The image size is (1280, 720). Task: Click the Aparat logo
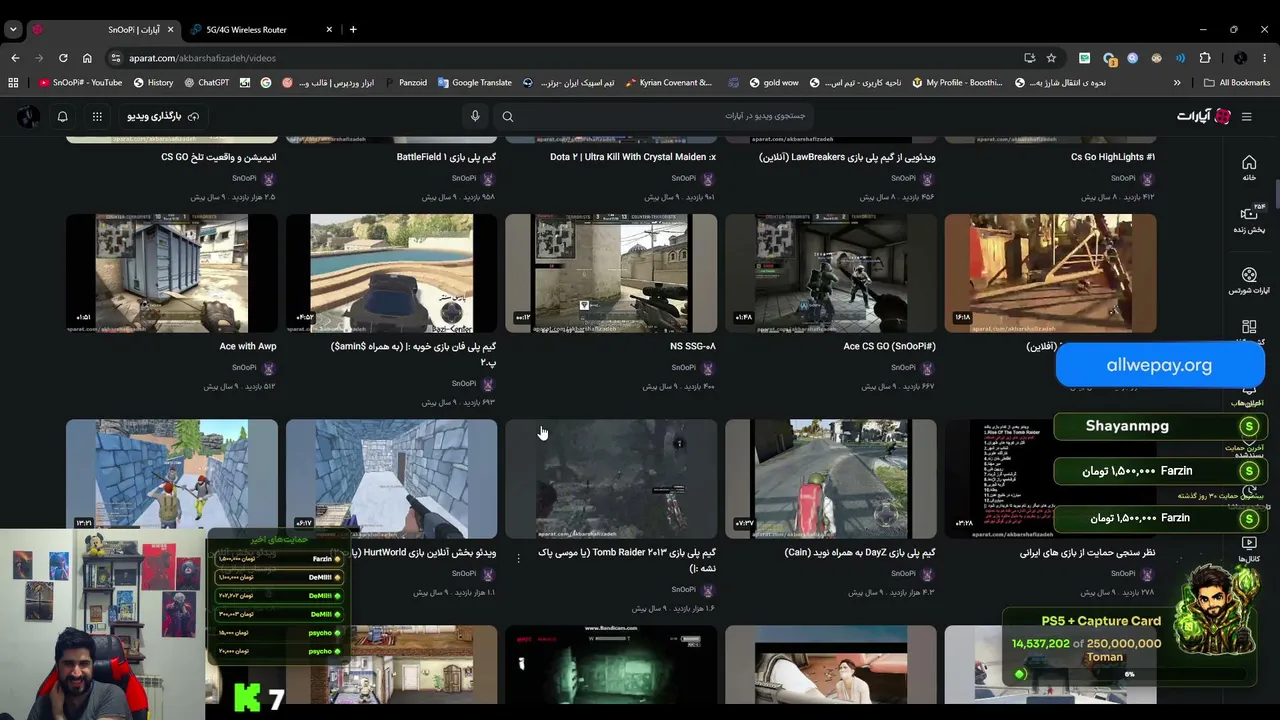coord(1204,117)
